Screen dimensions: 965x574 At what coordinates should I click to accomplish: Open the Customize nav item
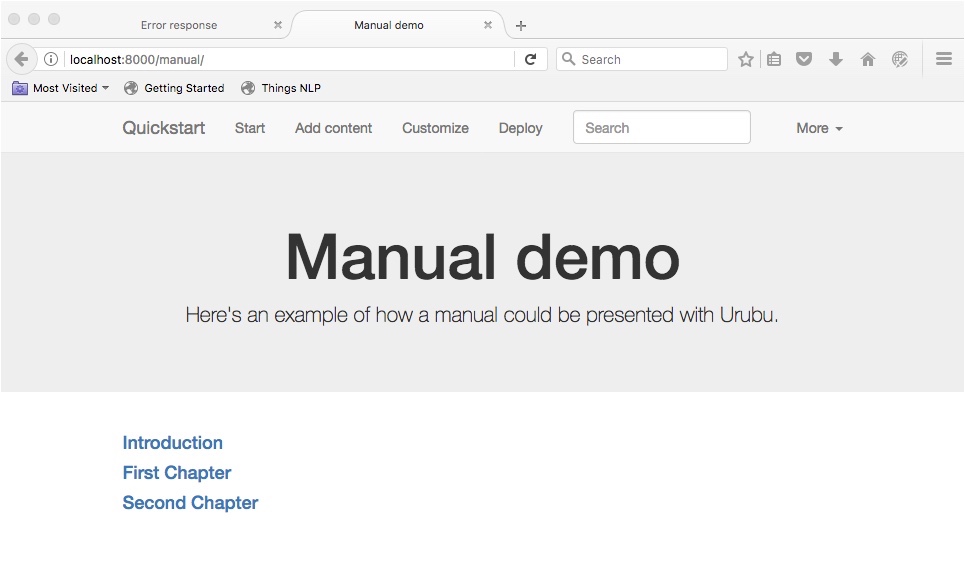point(435,128)
